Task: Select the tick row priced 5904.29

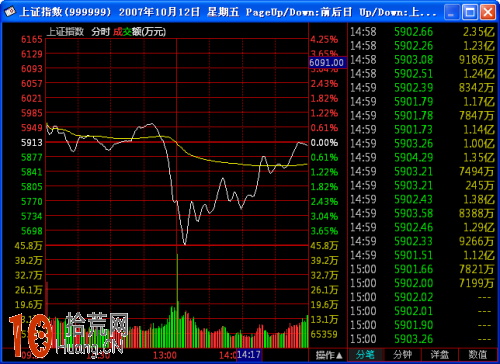Action: 422,158
